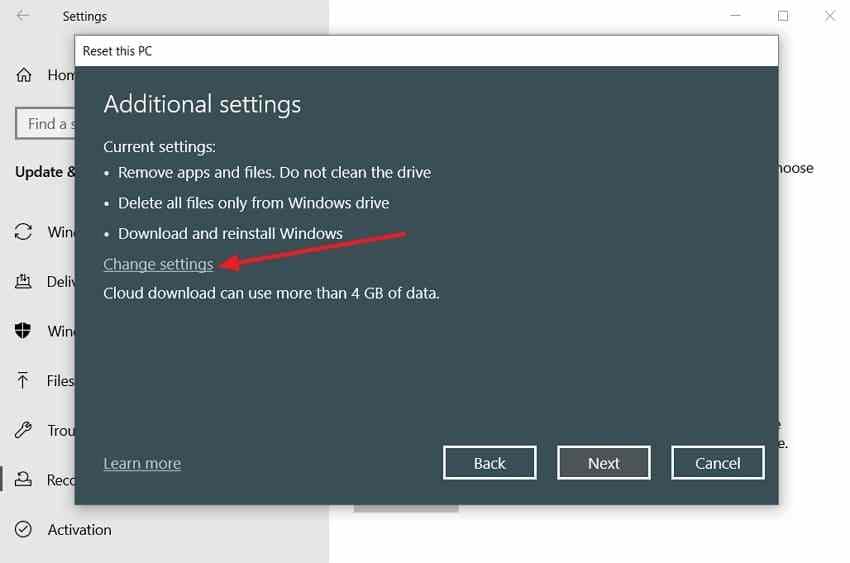Screen dimensions: 850x563
Task: Select the Activation checkmark icon
Action: click(23, 529)
